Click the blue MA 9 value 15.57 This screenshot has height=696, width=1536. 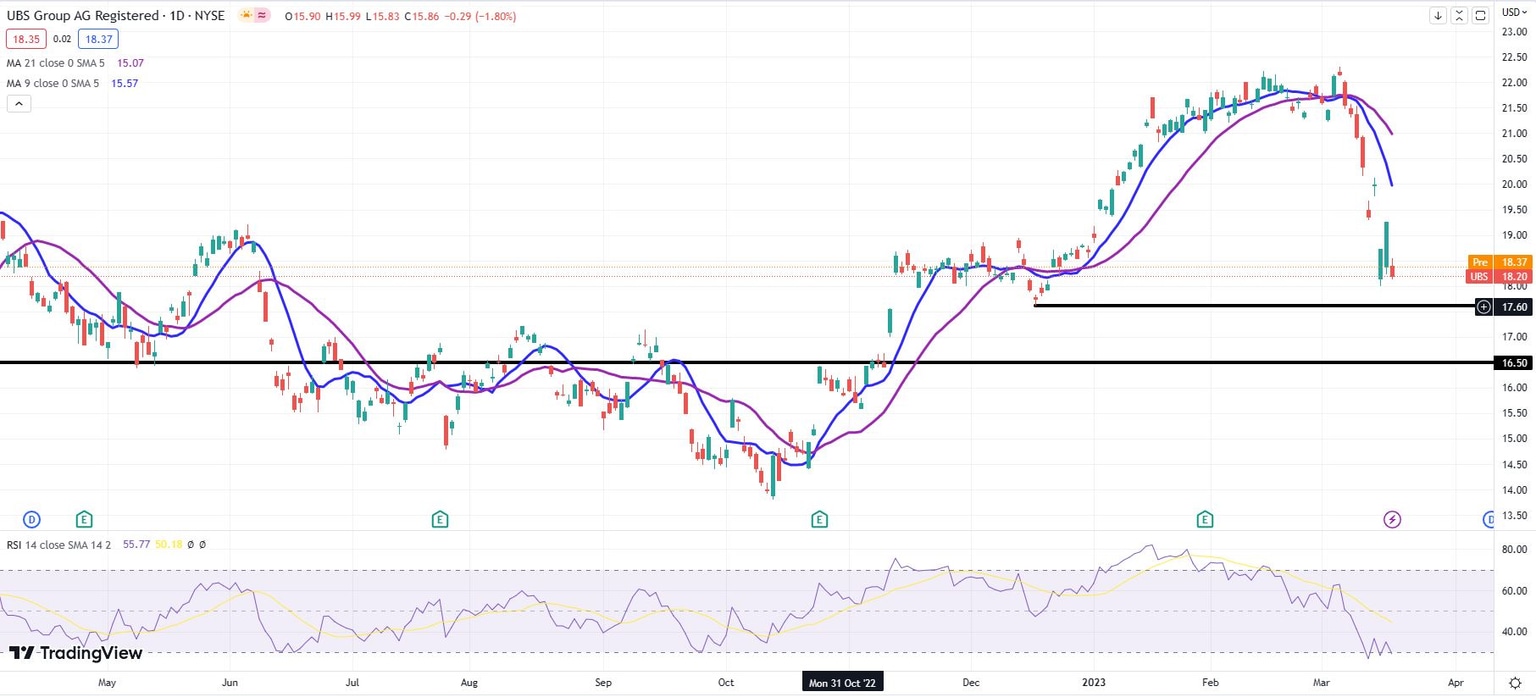[124, 83]
